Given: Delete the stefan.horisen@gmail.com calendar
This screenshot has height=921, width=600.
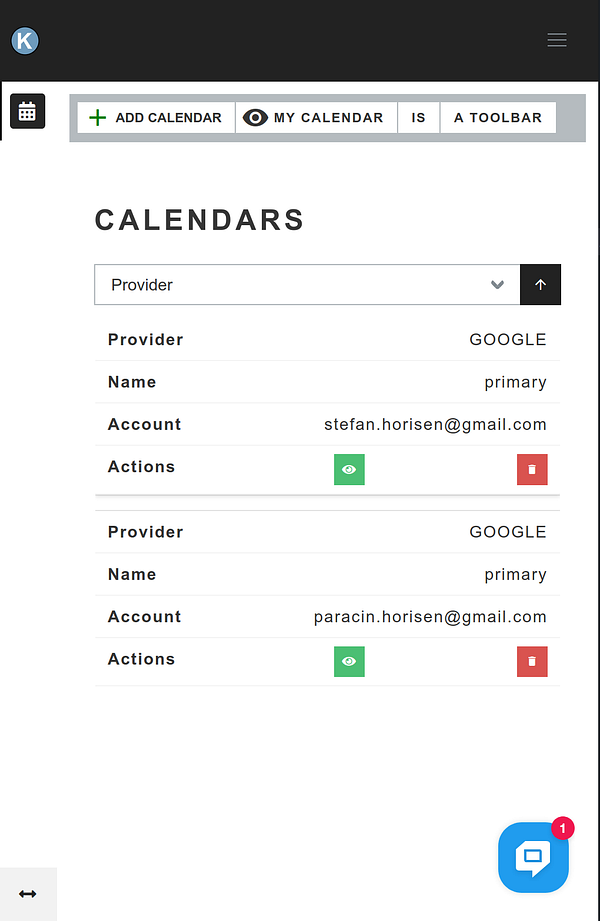Looking at the screenshot, I should tap(532, 469).
